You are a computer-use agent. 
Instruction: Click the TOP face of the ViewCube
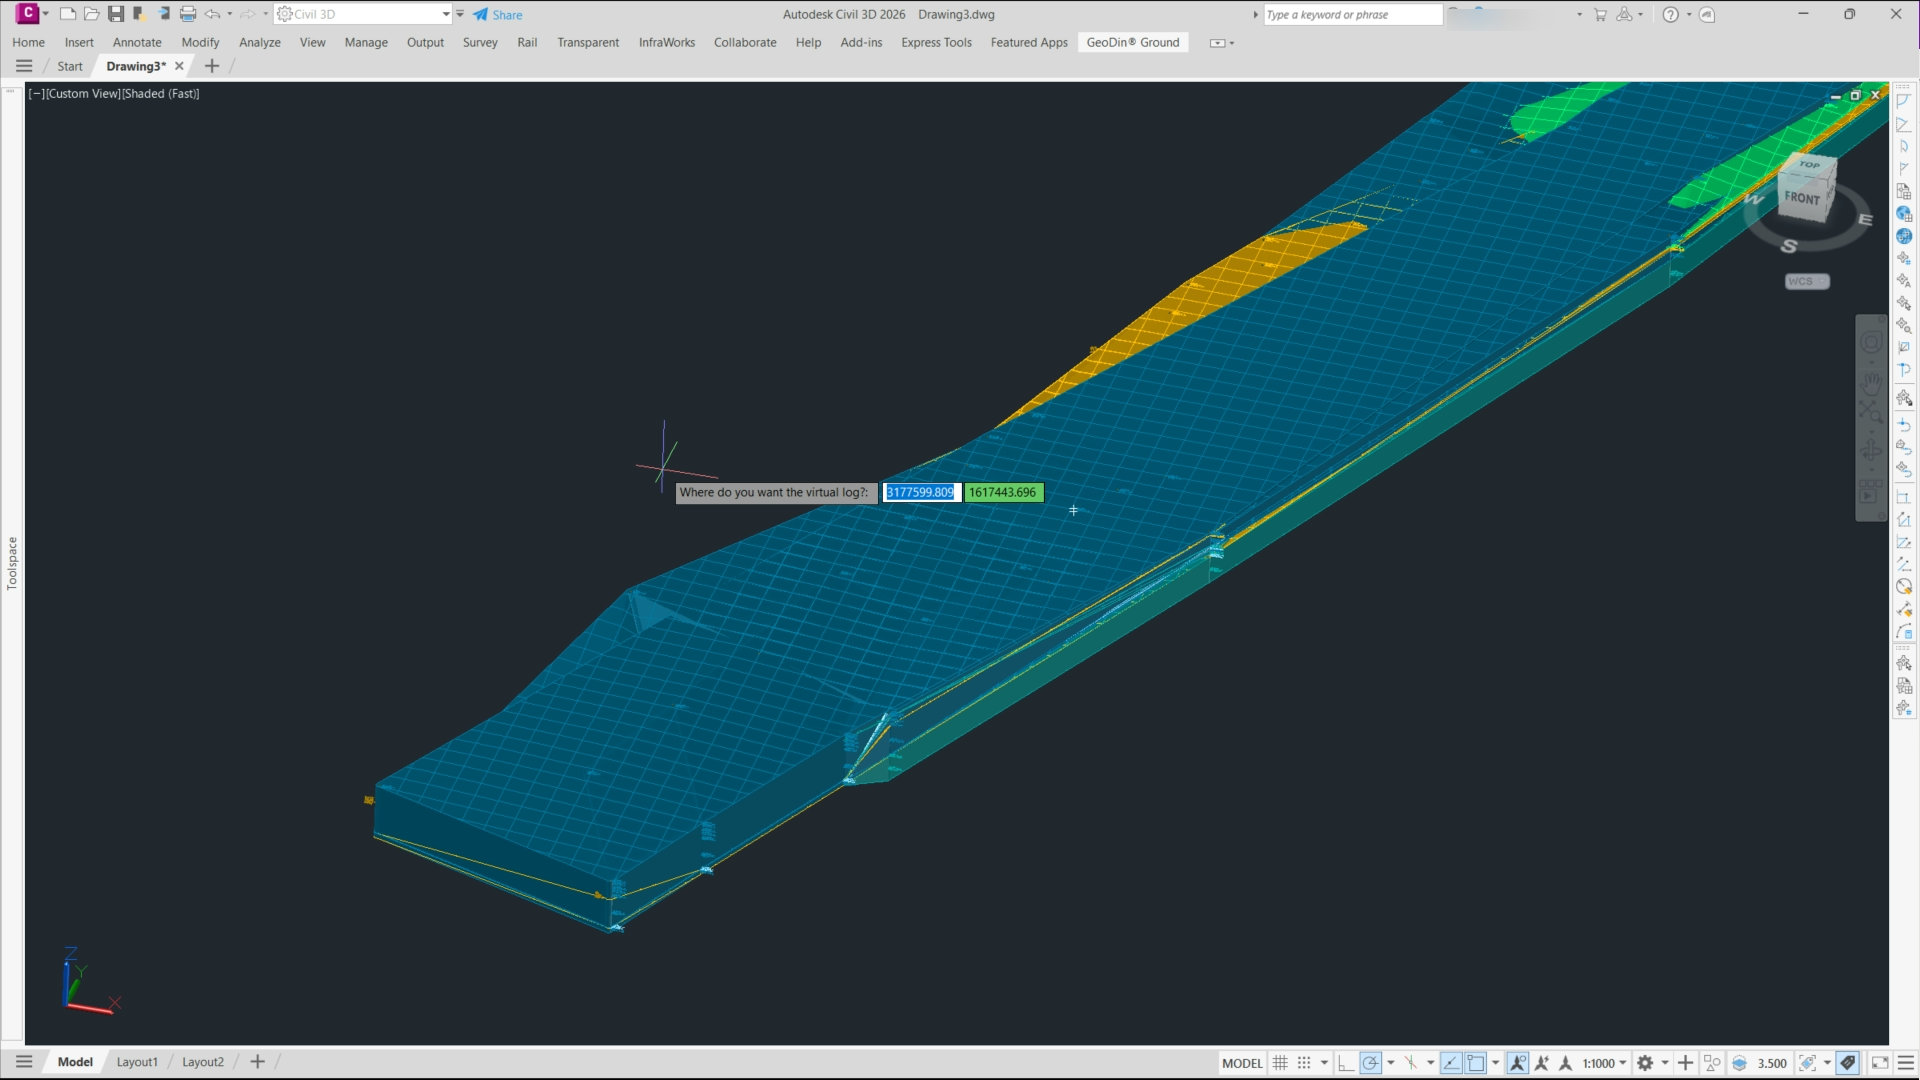click(x=1810, y=164)
